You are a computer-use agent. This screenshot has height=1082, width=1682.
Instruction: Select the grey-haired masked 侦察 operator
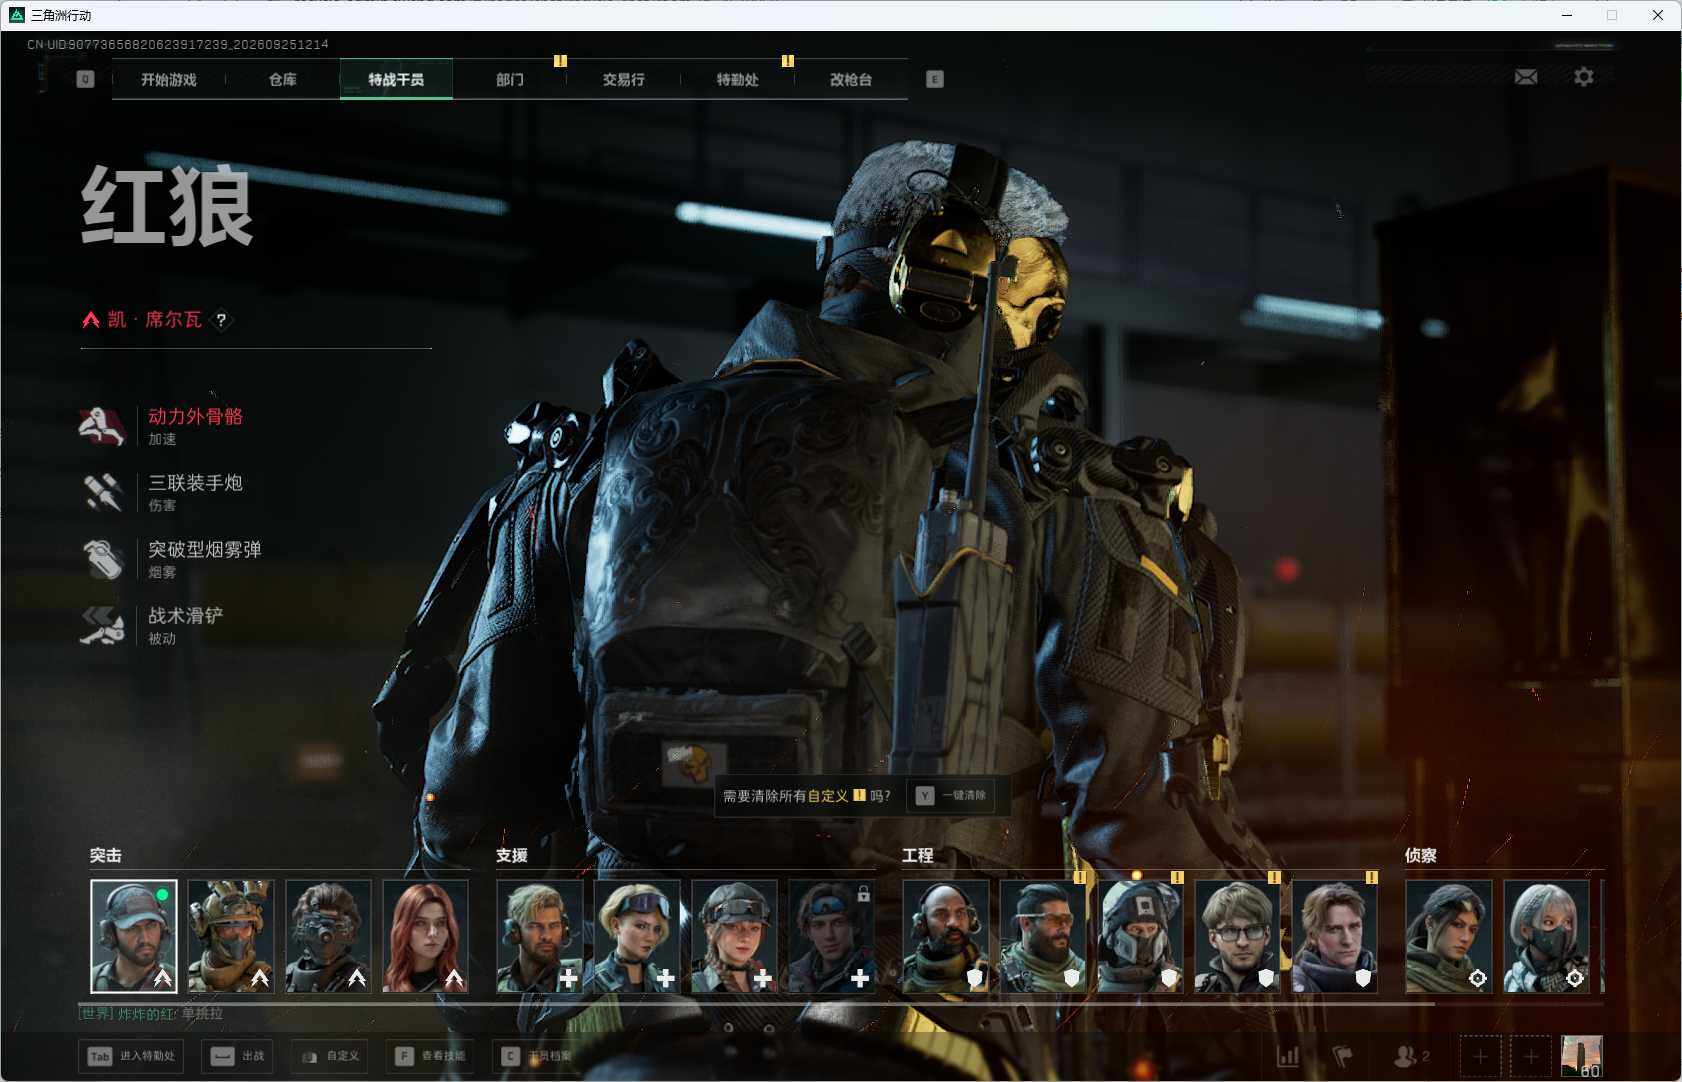point(1545,936)
